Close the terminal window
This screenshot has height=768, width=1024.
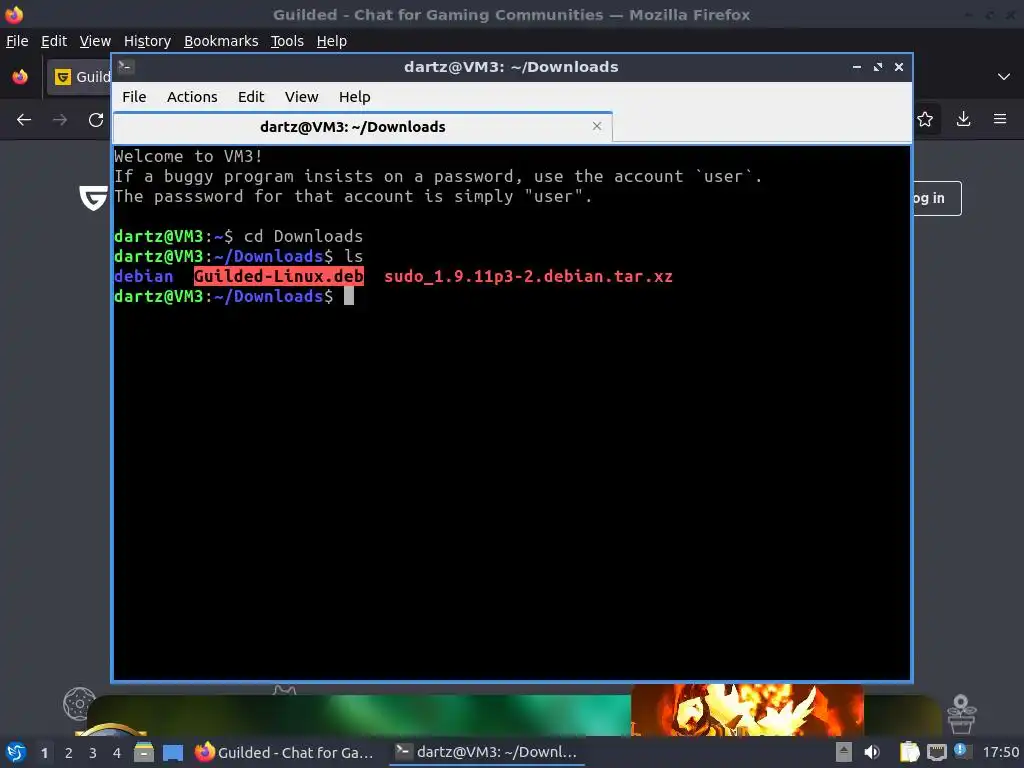coord(899,67)
